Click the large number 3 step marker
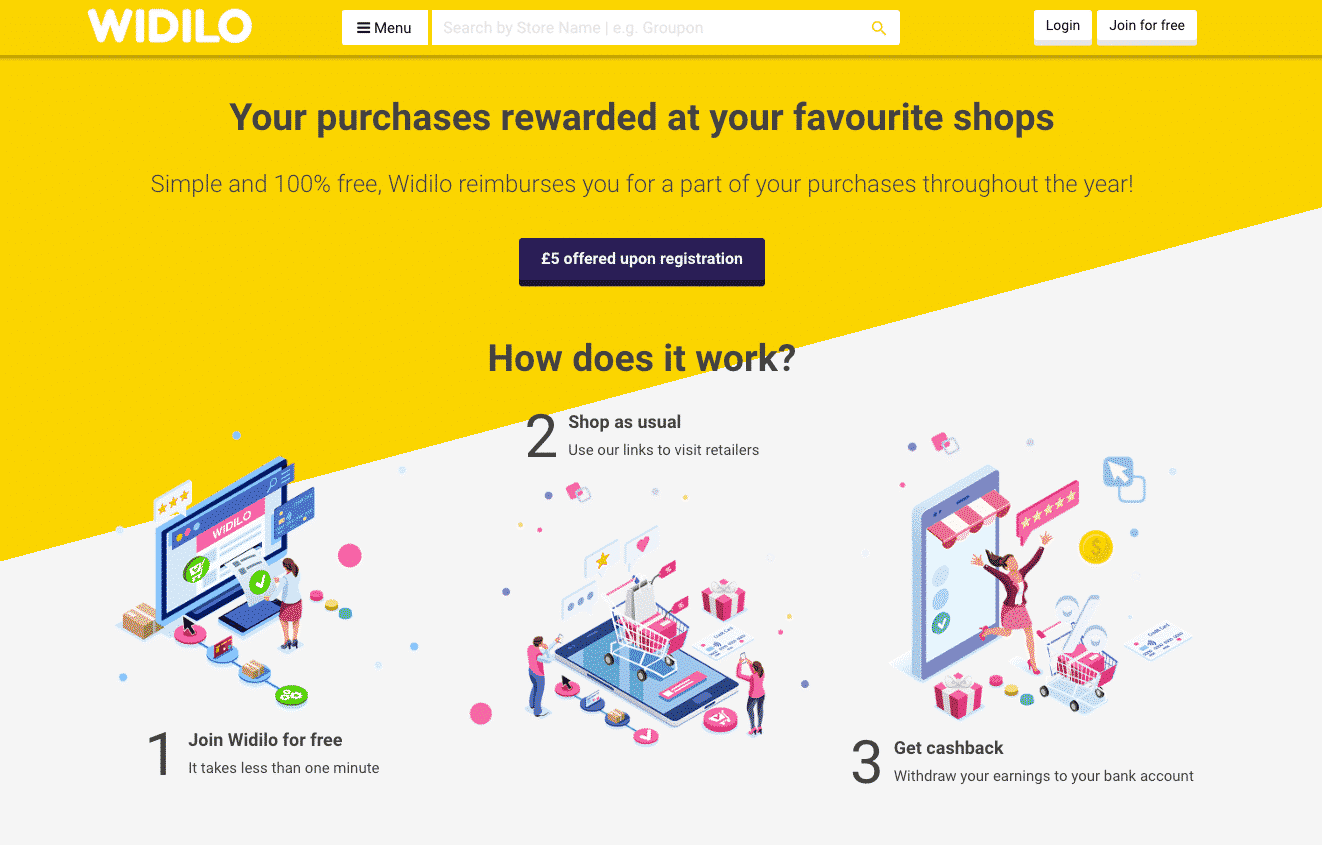Viewport: 1322px width, 845px height. coord(866,762)
